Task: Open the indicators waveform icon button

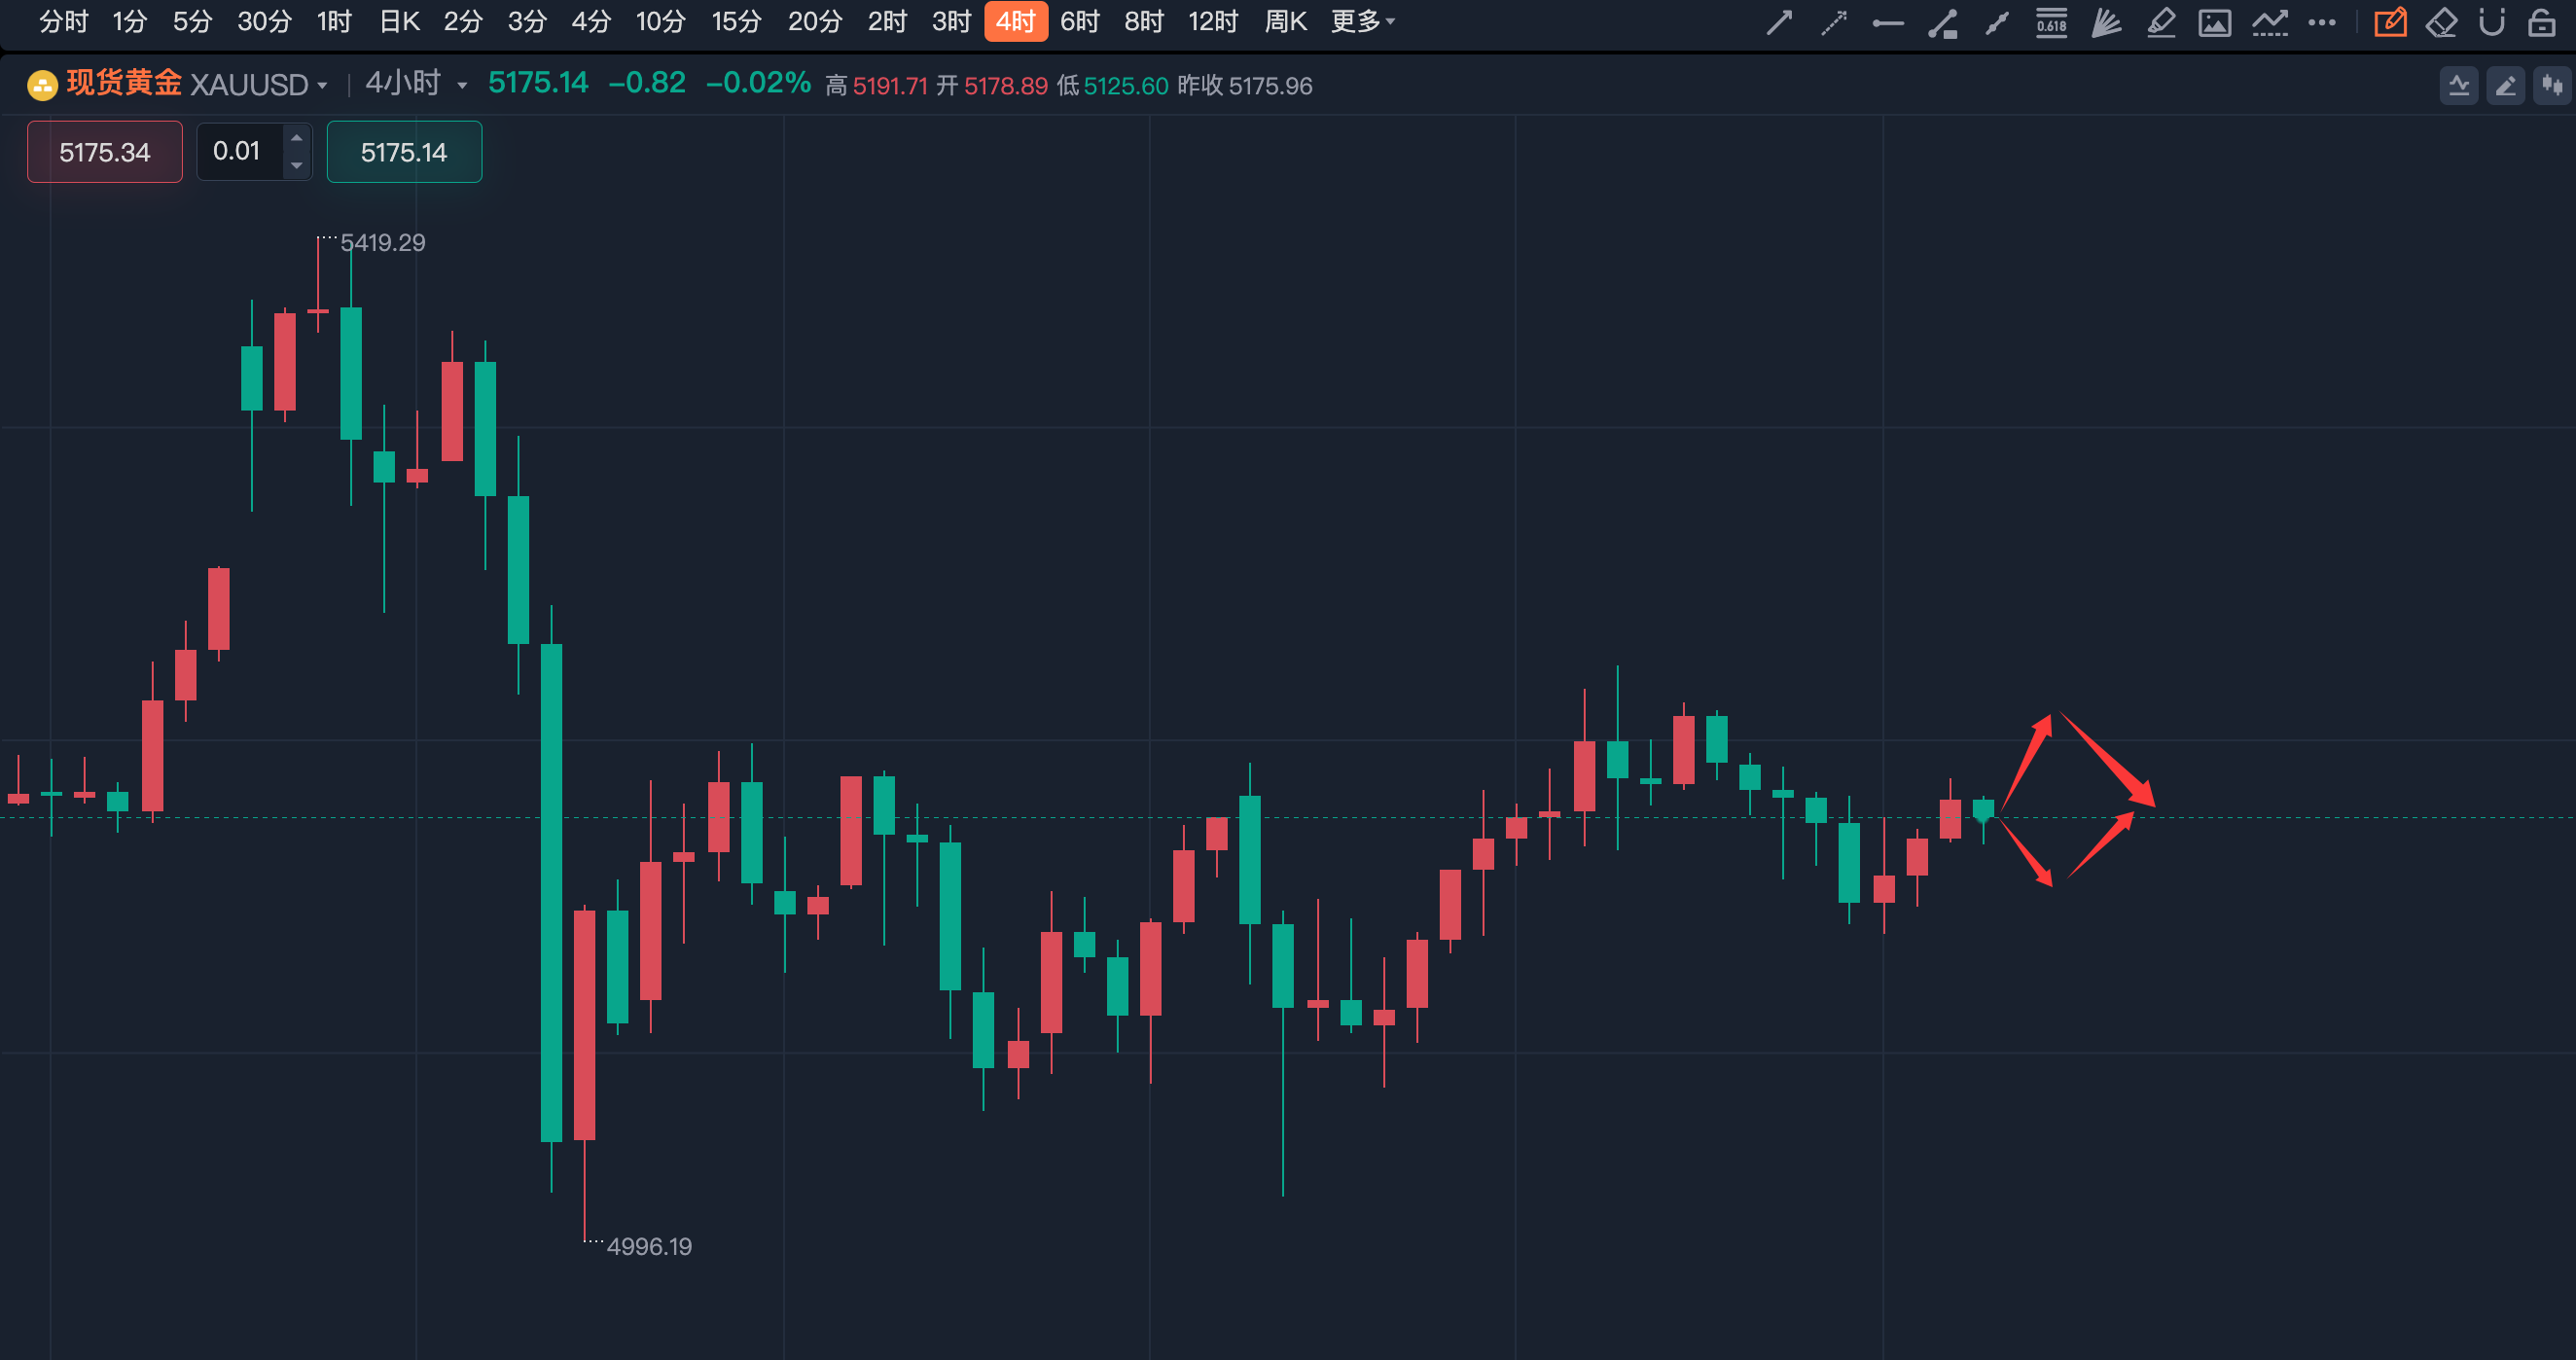Action: (2459, 86)
